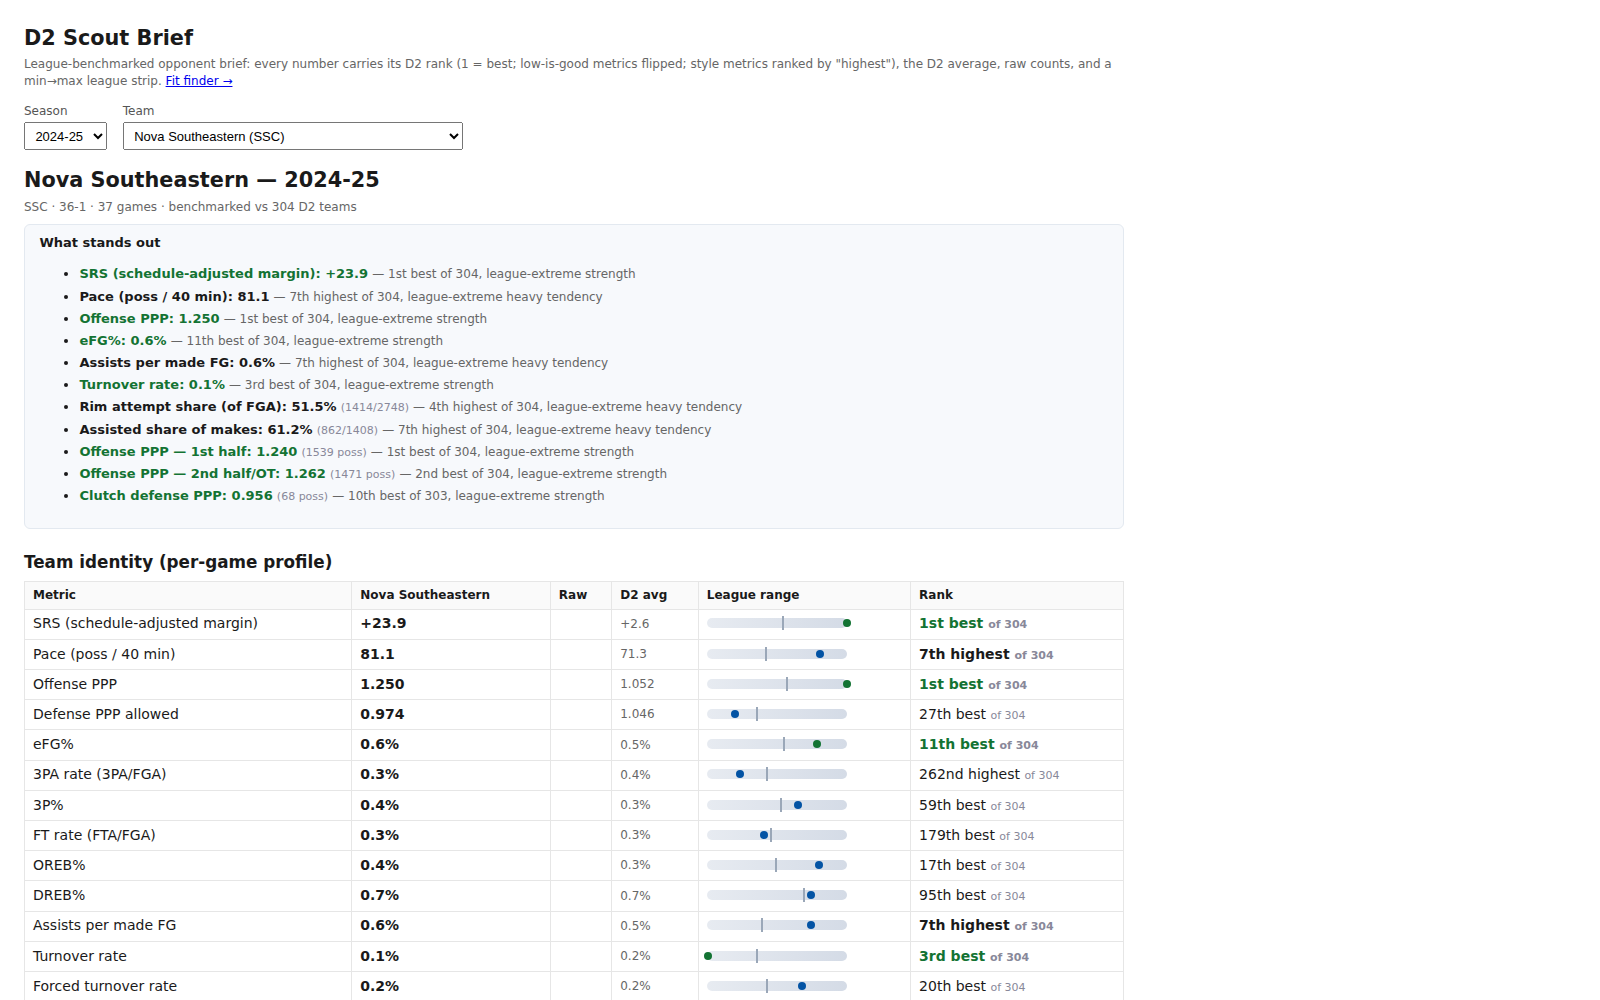1600x1000 pixels.
Task: Click the D2 avg 71.3 in the Pace row
Action: 633,654
